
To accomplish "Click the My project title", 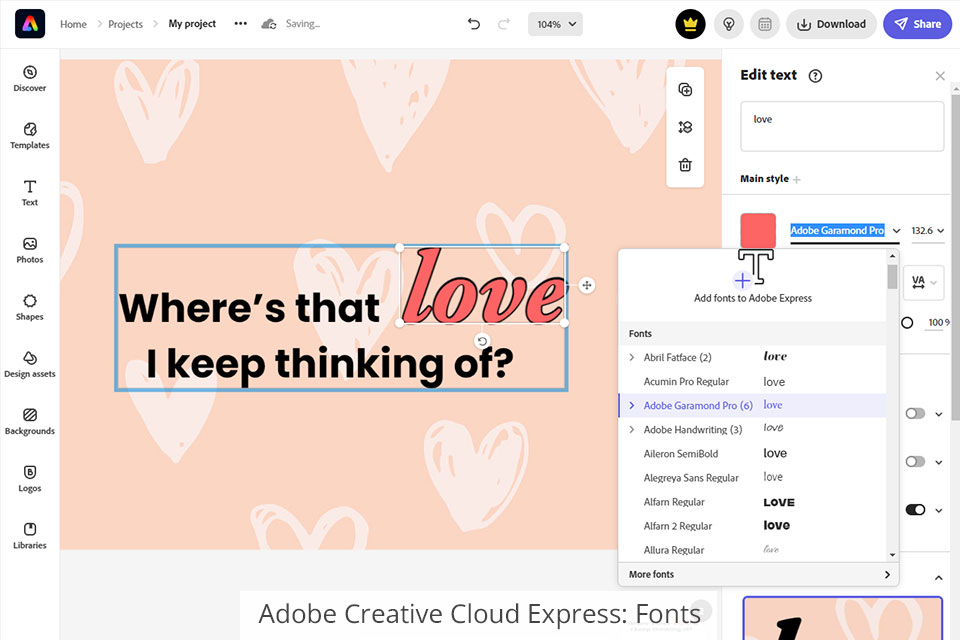I will [192, 24].
